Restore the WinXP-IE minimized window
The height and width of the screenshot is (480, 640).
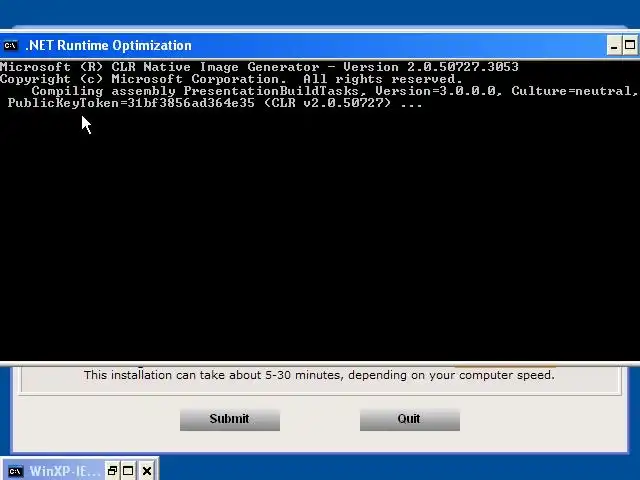pos(112,471)
